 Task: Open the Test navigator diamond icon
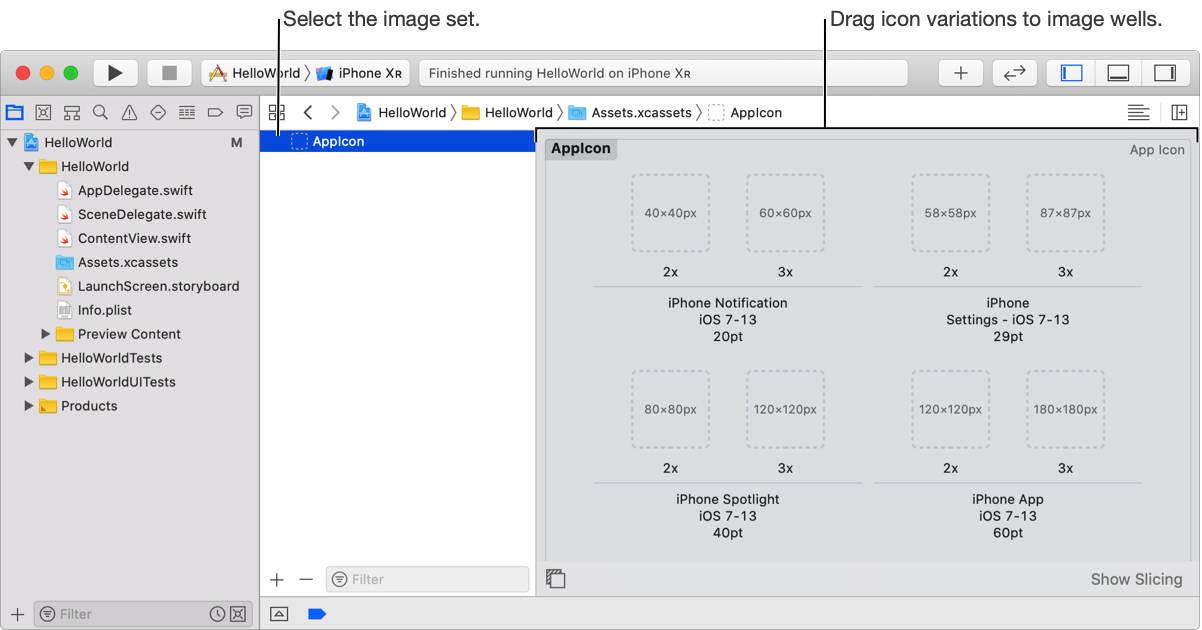158,112
